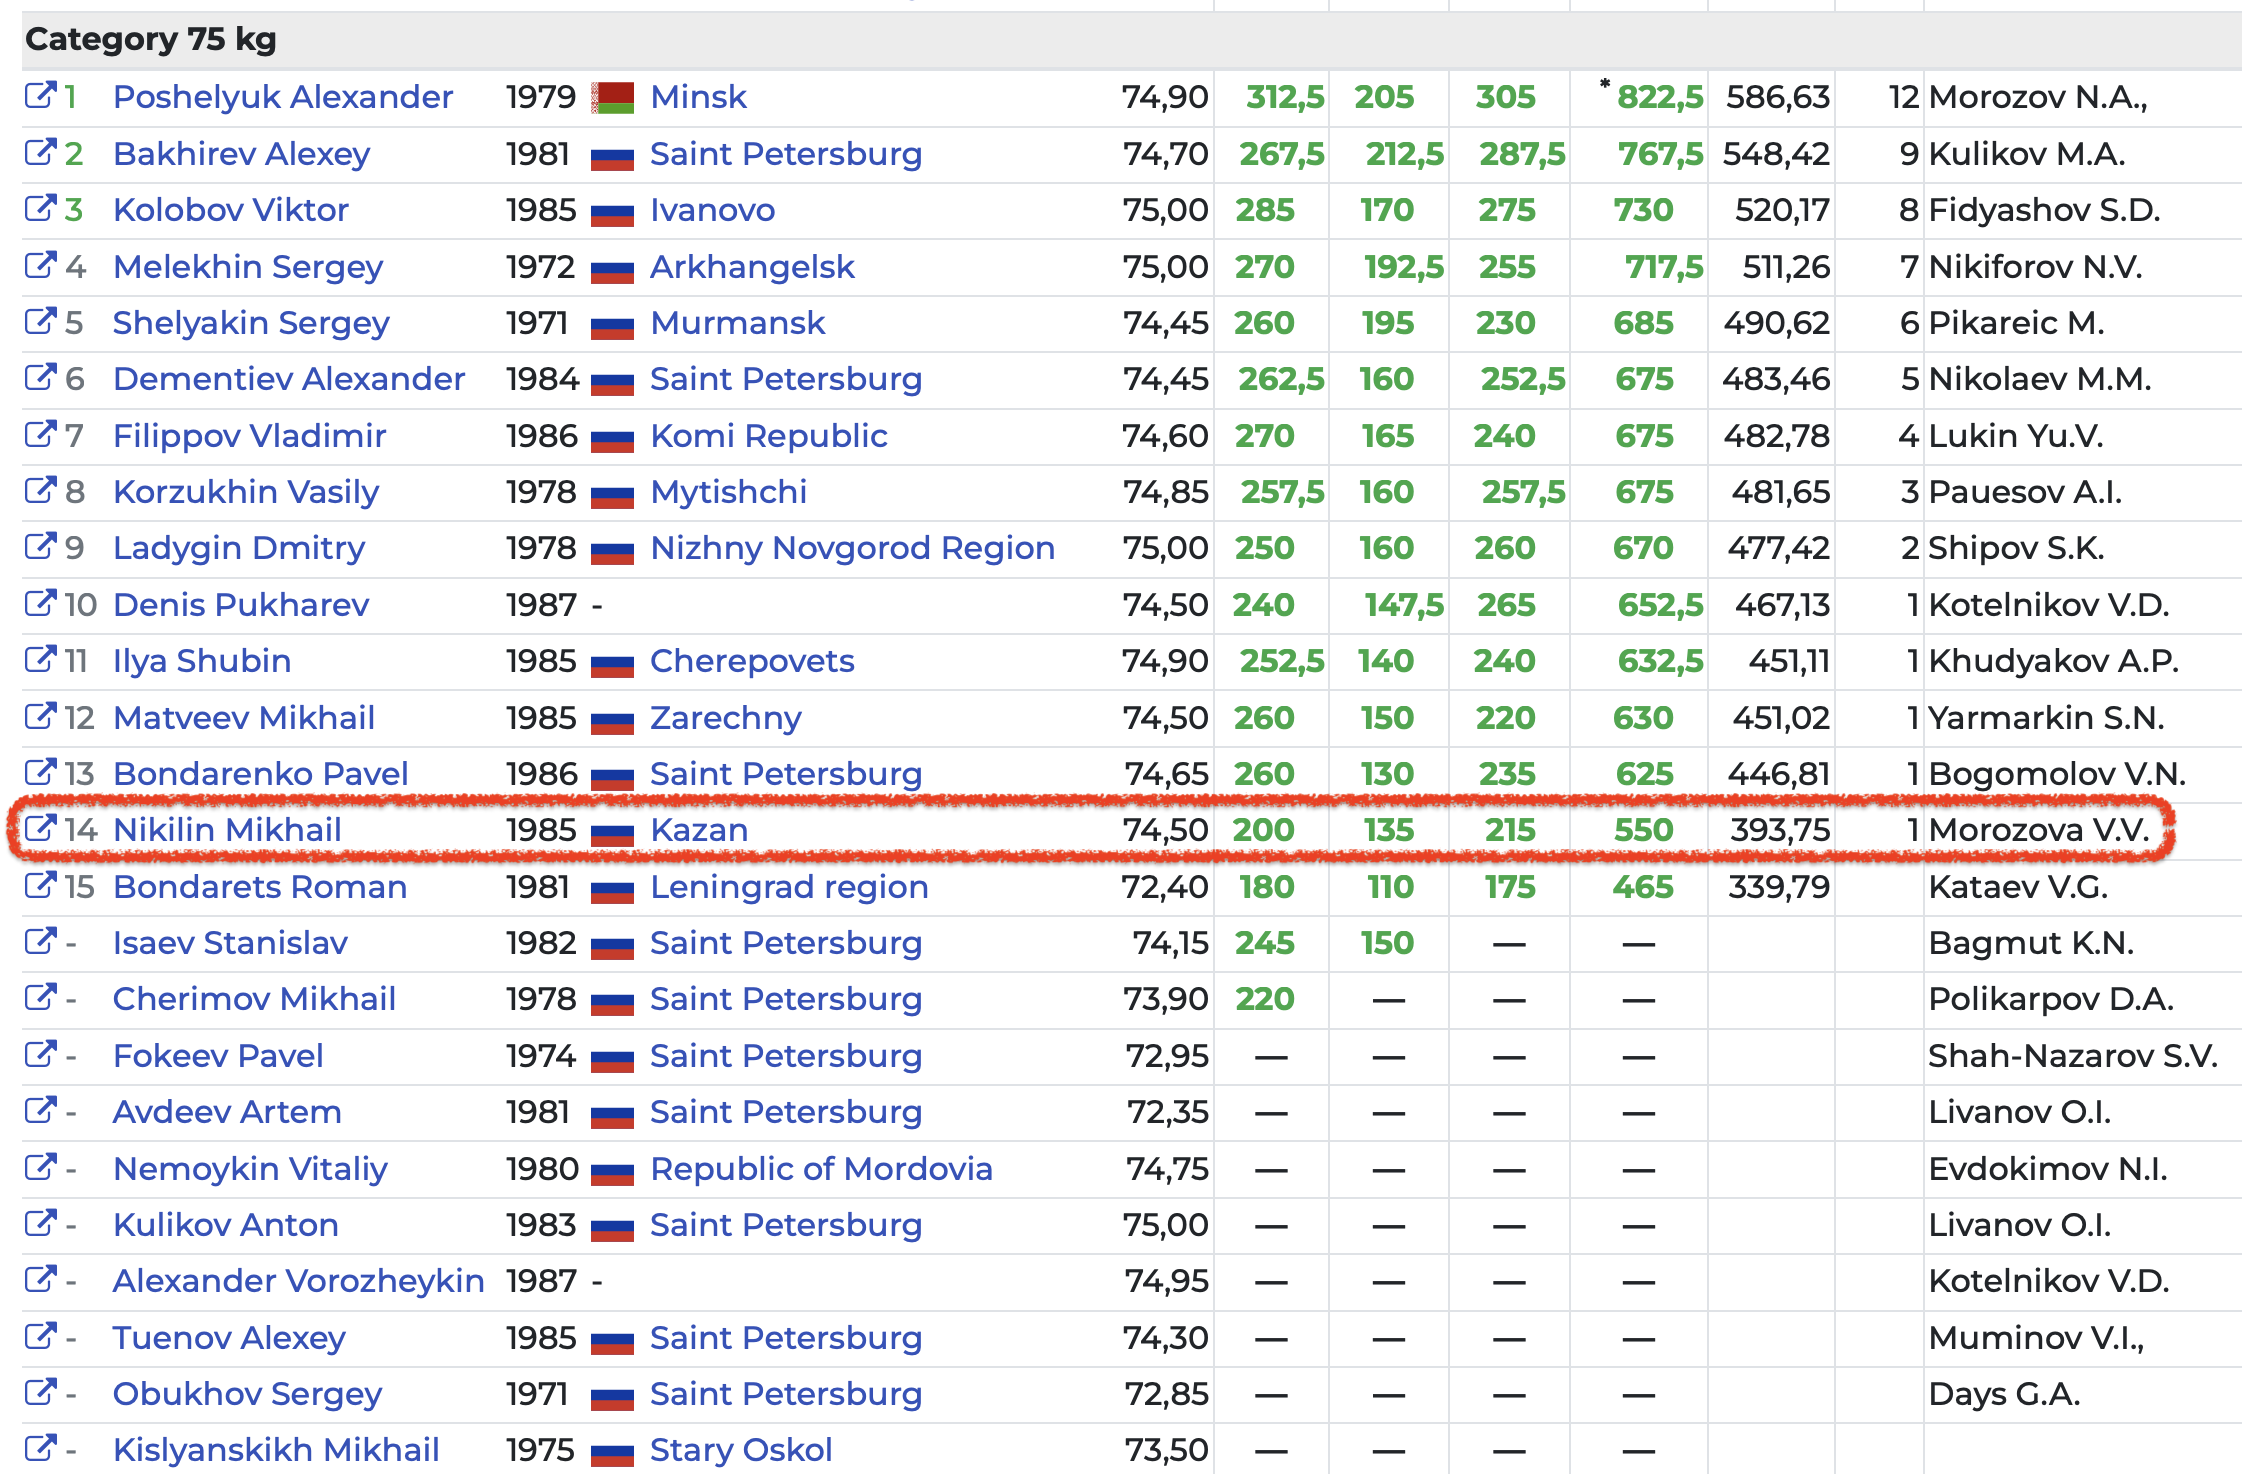Open external link icon for Denis Pukharev
Viewport: 2250px width, 1474px height.
[40, 604]
